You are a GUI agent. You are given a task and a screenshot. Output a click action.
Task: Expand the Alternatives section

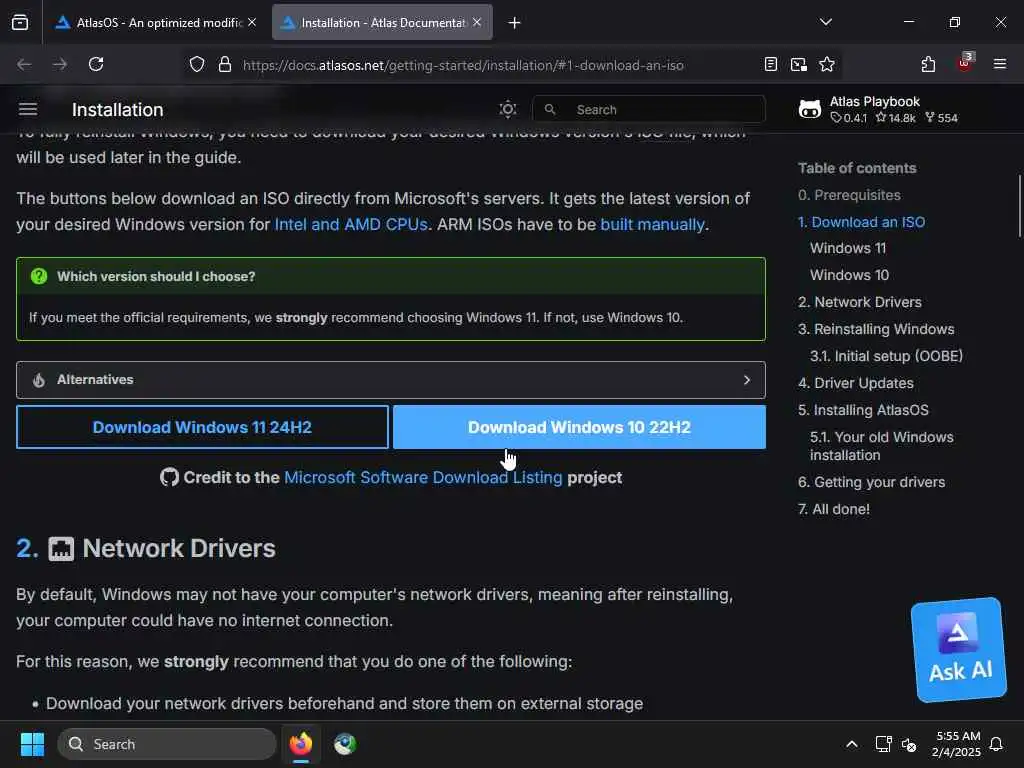point(391,379)
